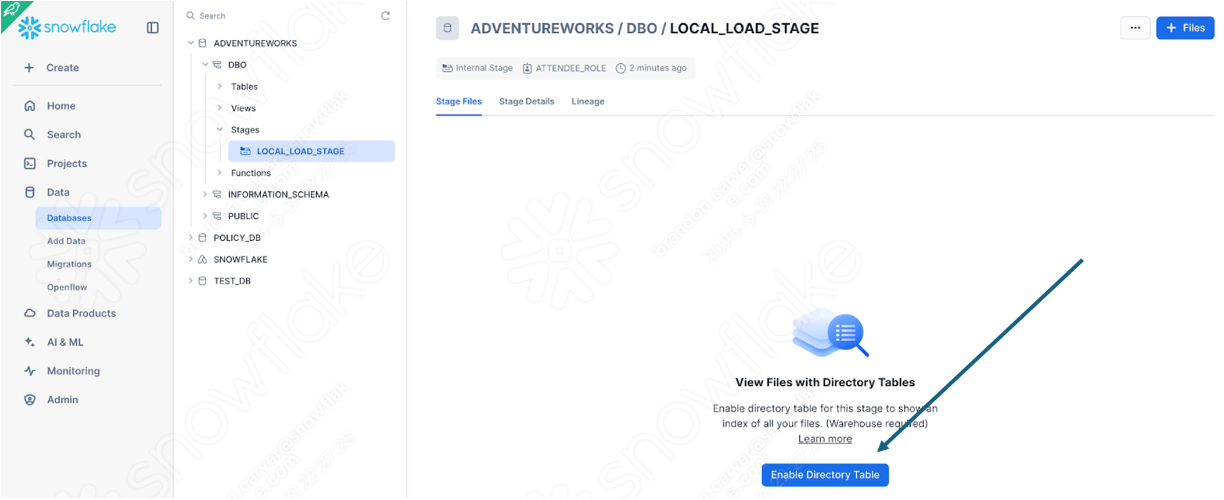The image size is (1224, 500).
Task: Collapse the Stages node
Action: [x=220, y=130]
